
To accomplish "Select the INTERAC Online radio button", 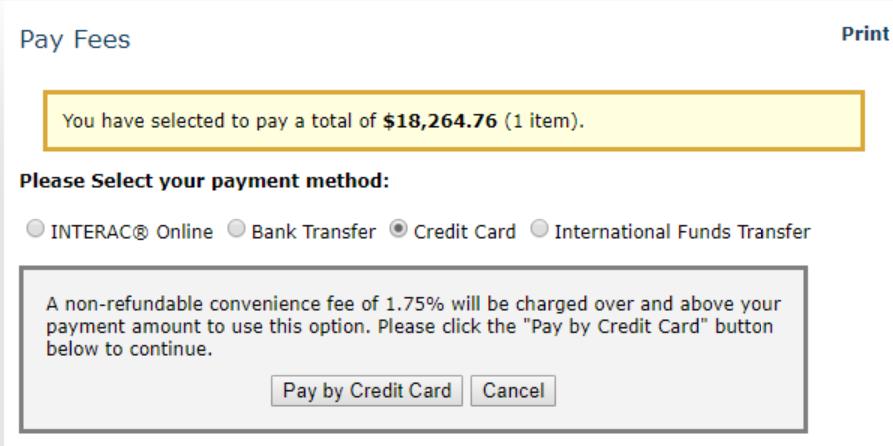I will coord(25,232).
